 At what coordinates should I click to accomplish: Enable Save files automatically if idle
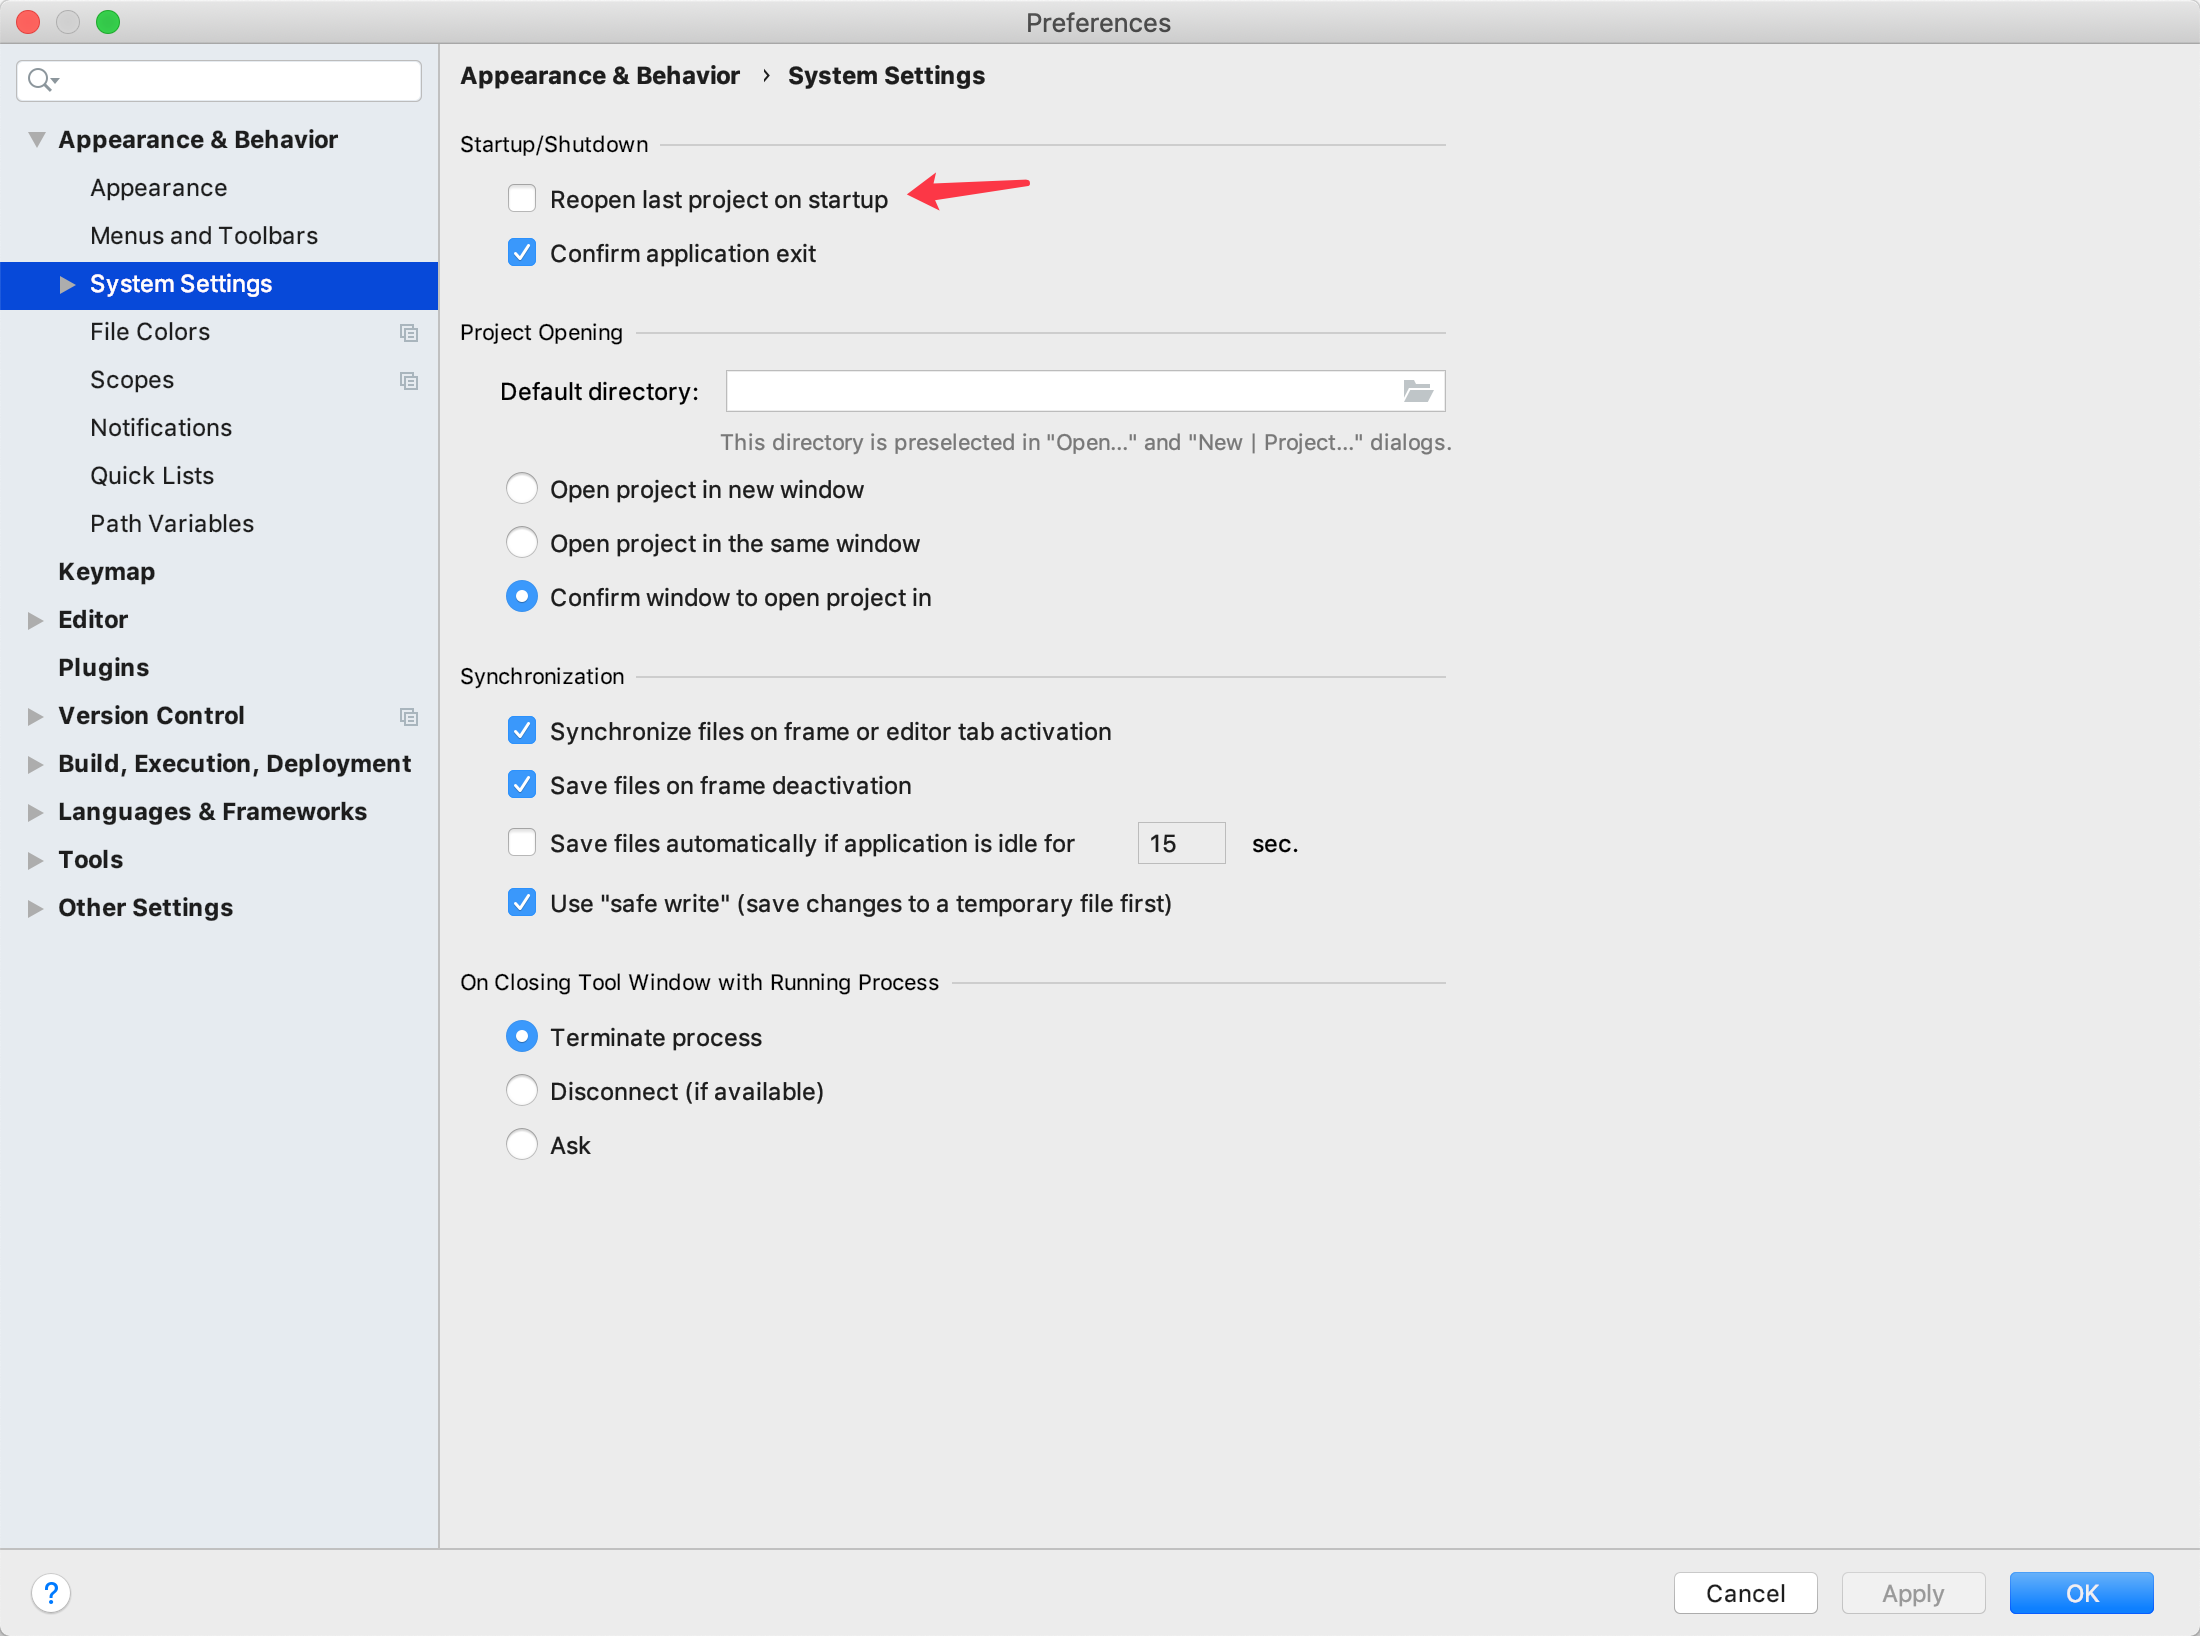522,843
